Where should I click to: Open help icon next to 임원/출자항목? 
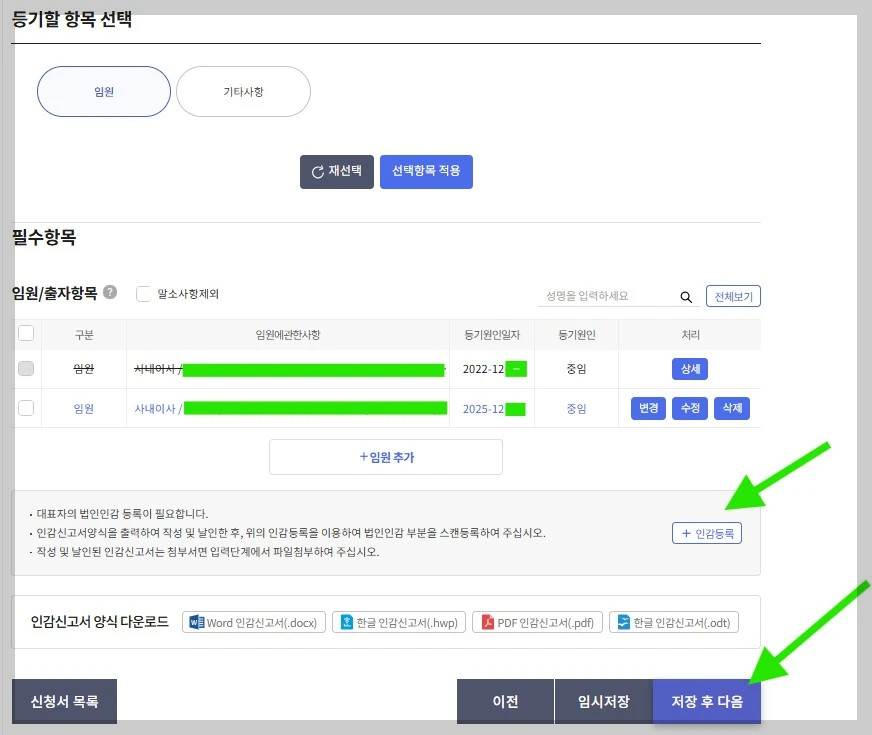[110, 292]
